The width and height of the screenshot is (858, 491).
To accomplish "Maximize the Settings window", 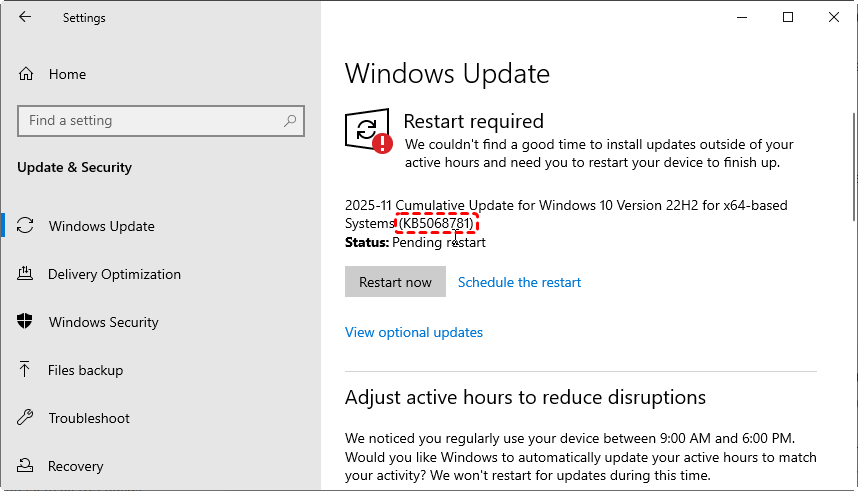I will point(788,17).
